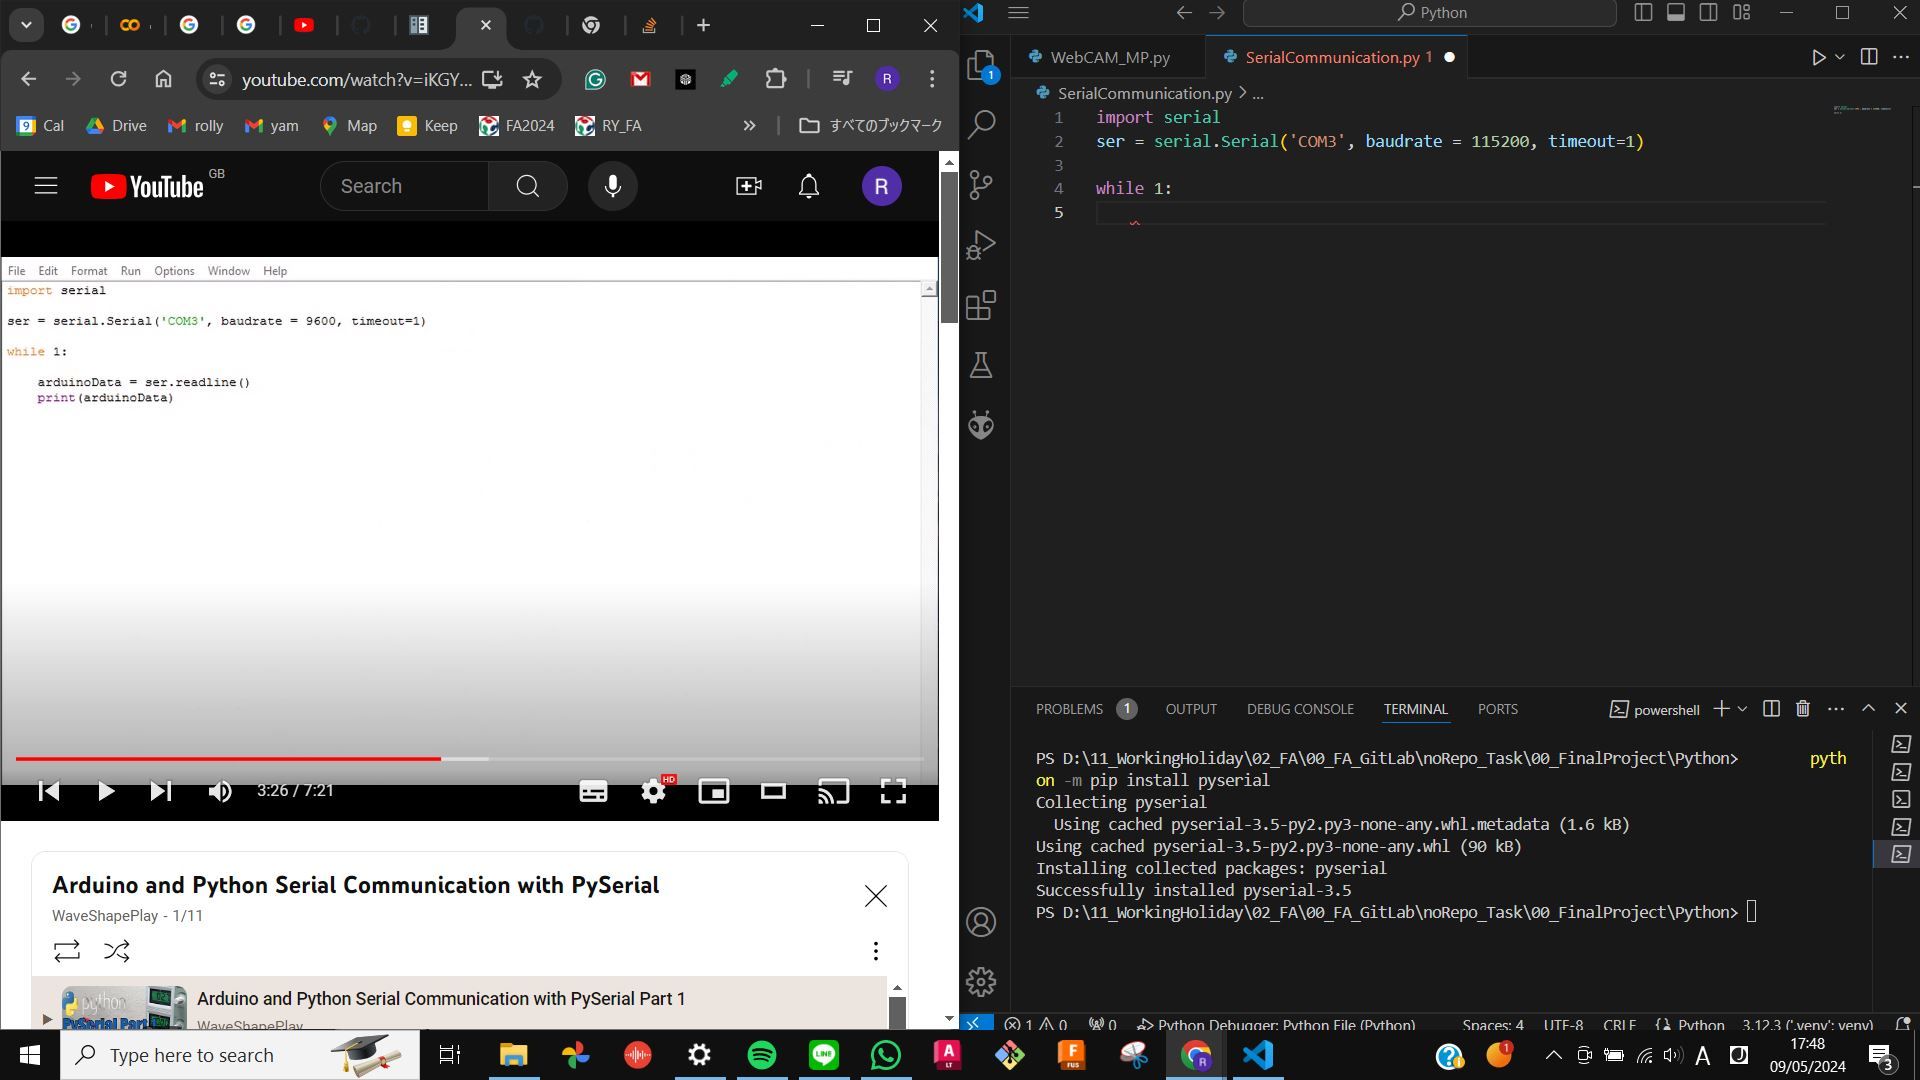
Task: Open YouTube hamburger guide menu
Action: point(46,186)
